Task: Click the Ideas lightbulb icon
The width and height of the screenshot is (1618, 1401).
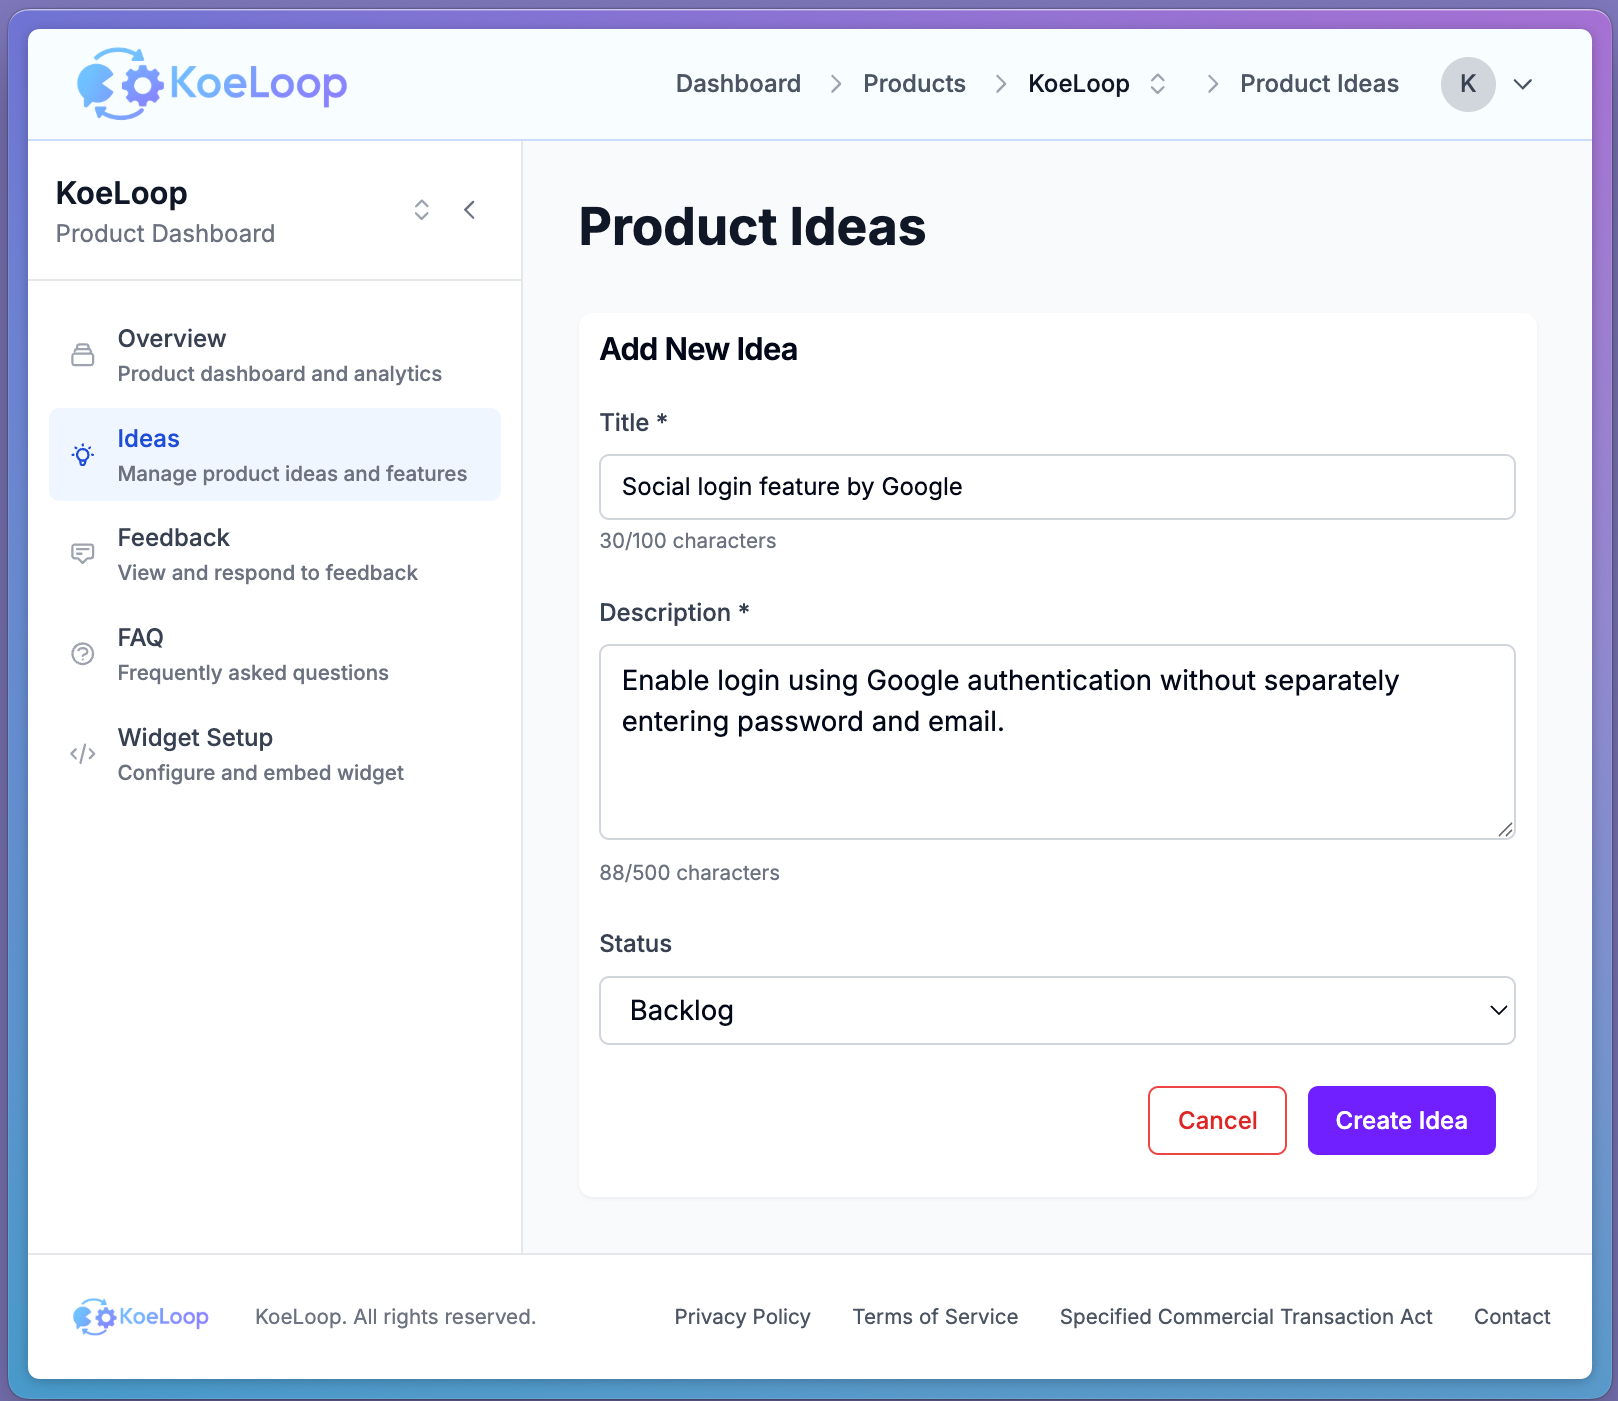Action: coord(82,455)
